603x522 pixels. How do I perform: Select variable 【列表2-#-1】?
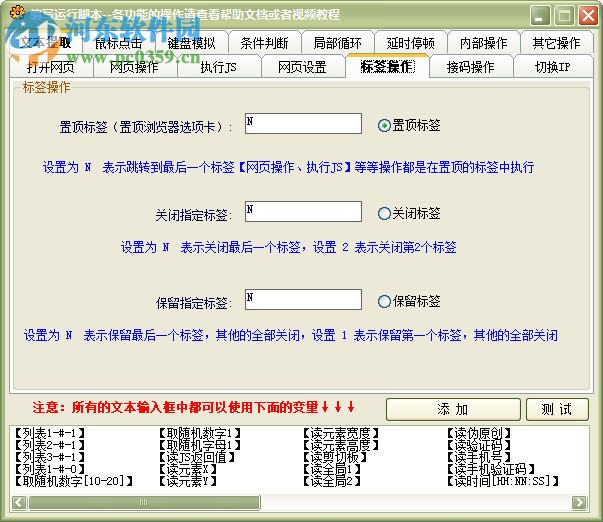click(50, 445)
